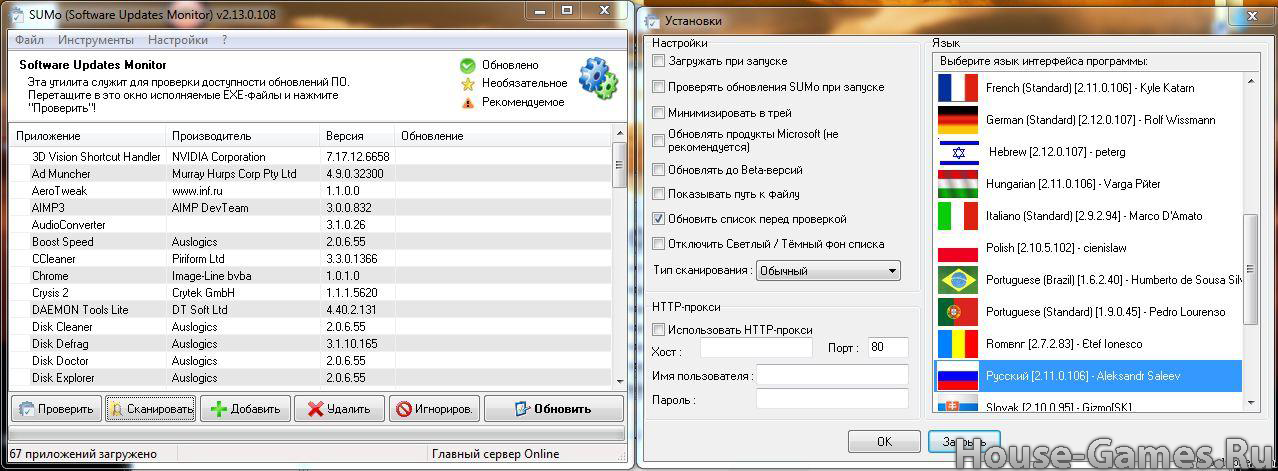The width and height of the screenshot is (1278, 471).
Task: Enable Обновлять до Beta-версий checkbox
Action: 658,170
